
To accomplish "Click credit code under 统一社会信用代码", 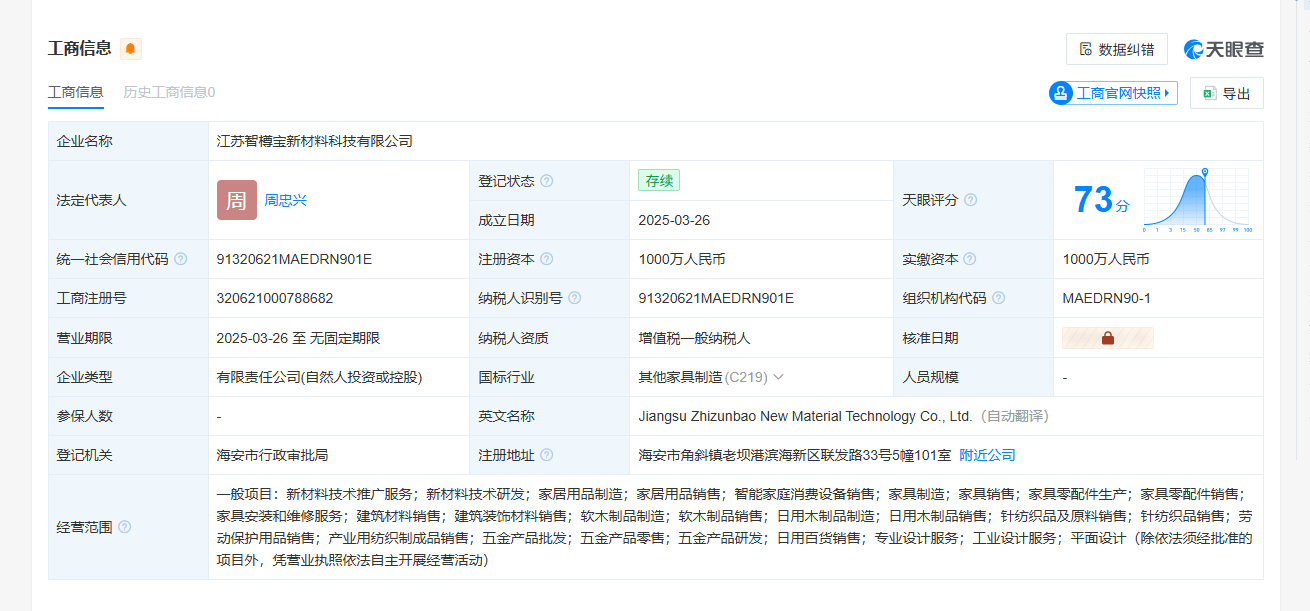I will point(294,259).
